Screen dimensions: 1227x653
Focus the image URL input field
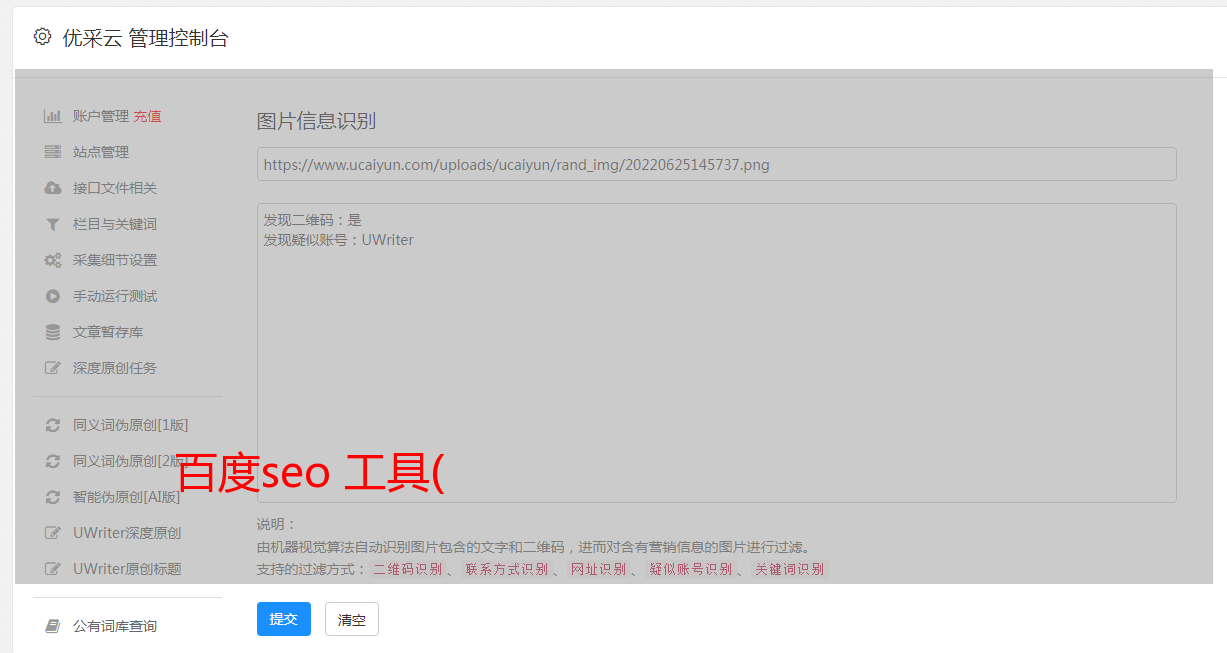(x=716, y=164)
